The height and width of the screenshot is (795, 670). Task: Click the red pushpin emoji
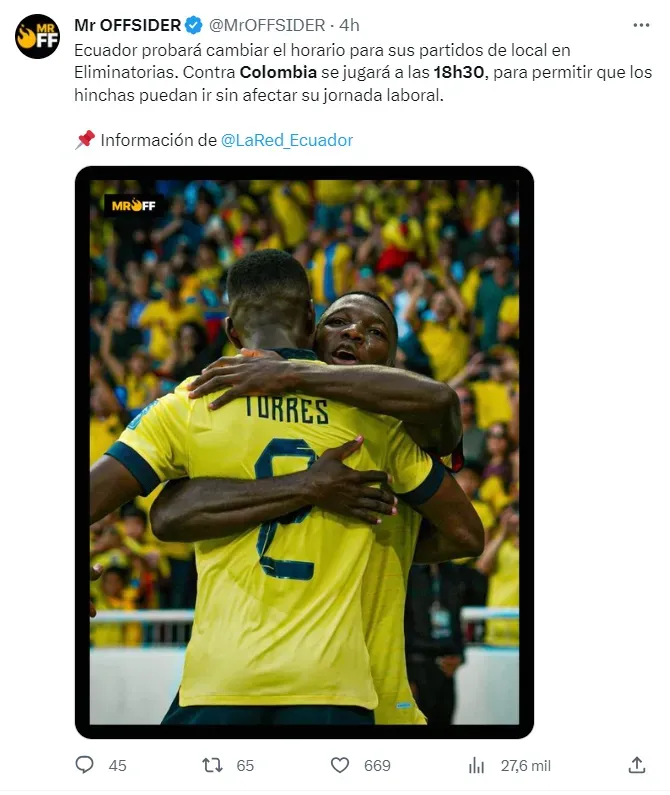(x=85, y=139)
